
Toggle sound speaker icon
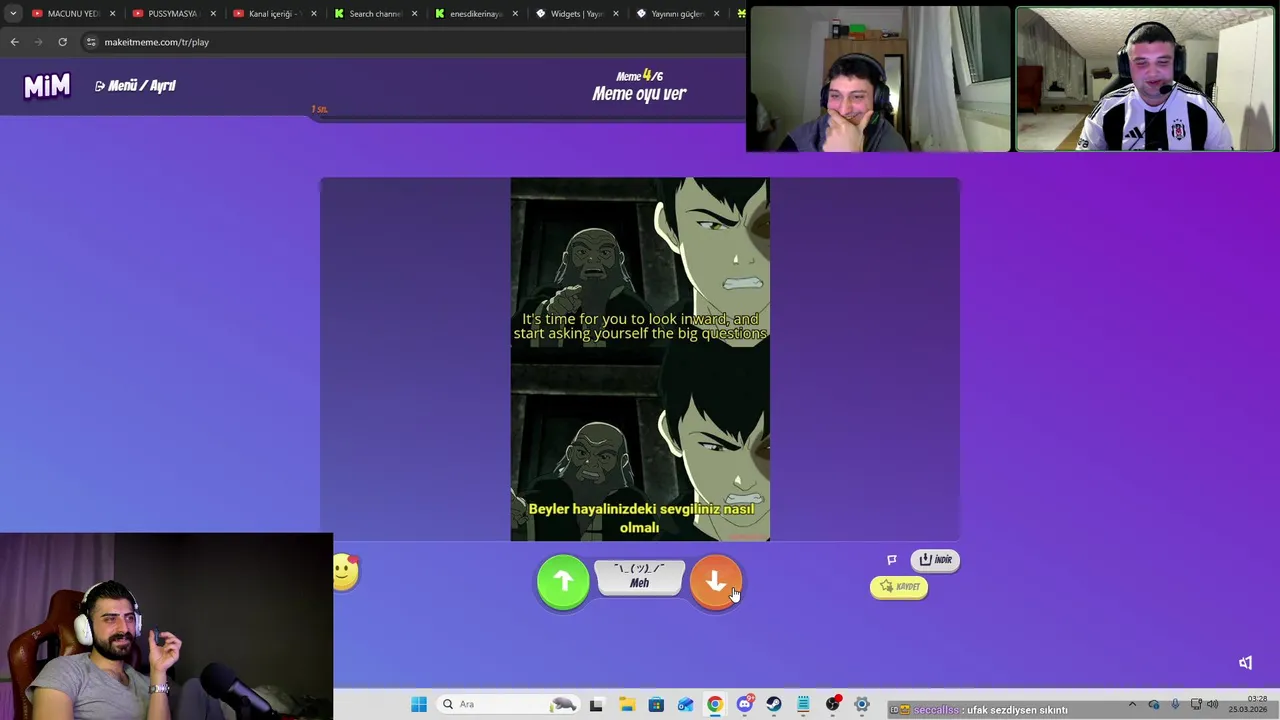[x=1245, y=663]
